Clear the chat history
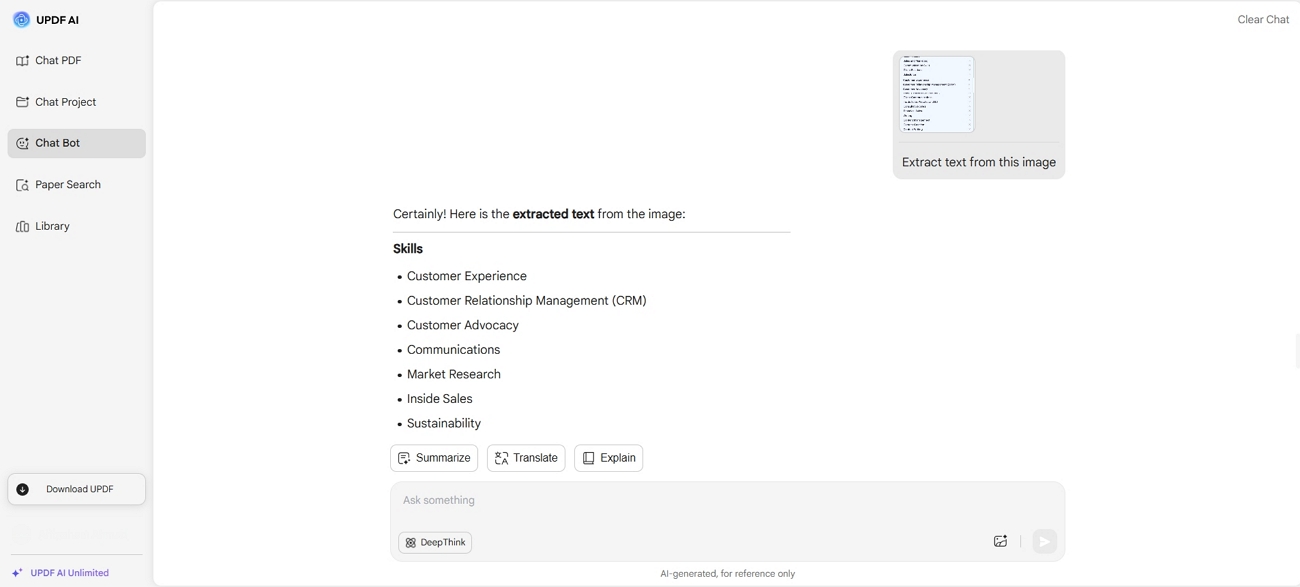1300x587 pixels. point(1263,19)
